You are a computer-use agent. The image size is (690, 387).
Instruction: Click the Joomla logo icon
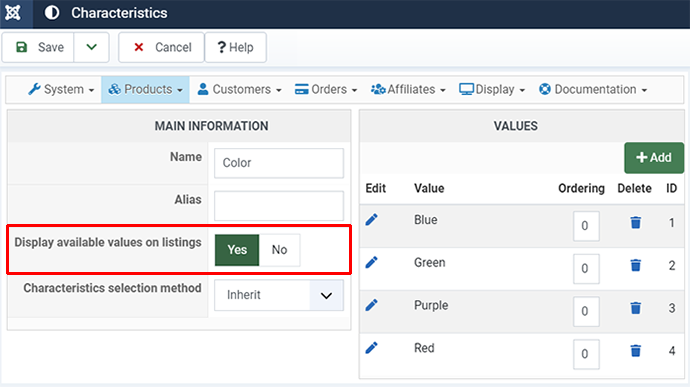[x=13, y=13]
